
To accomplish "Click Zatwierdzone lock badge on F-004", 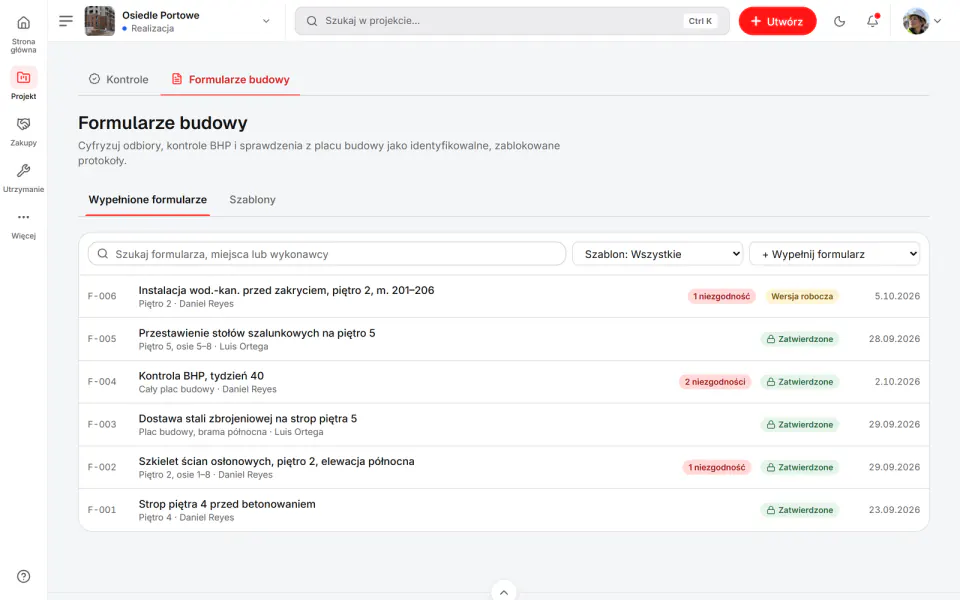I will [799, 382].
